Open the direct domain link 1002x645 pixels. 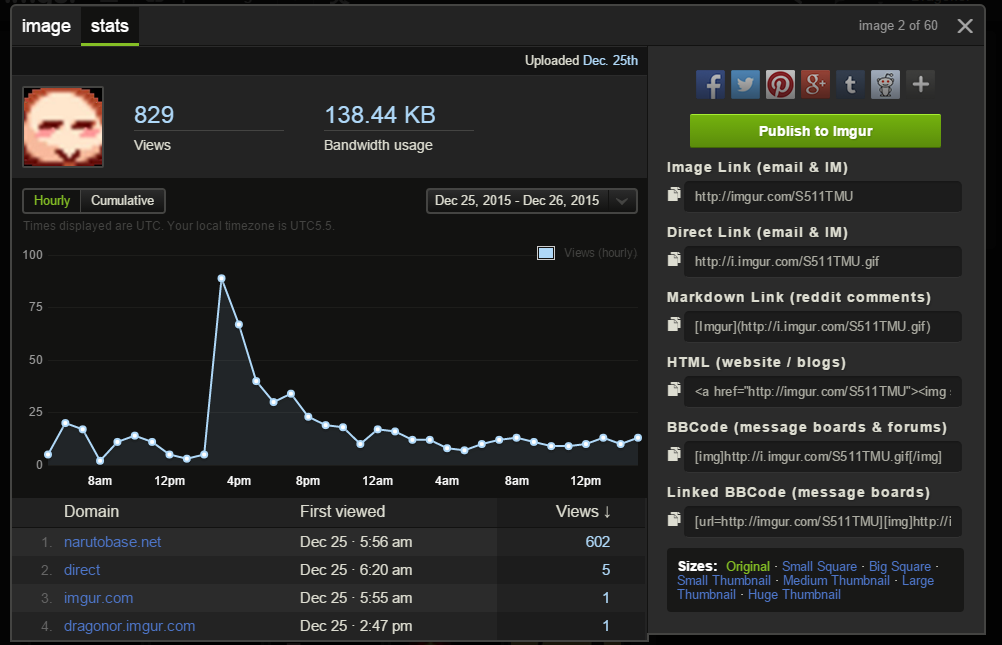point(82,570)
